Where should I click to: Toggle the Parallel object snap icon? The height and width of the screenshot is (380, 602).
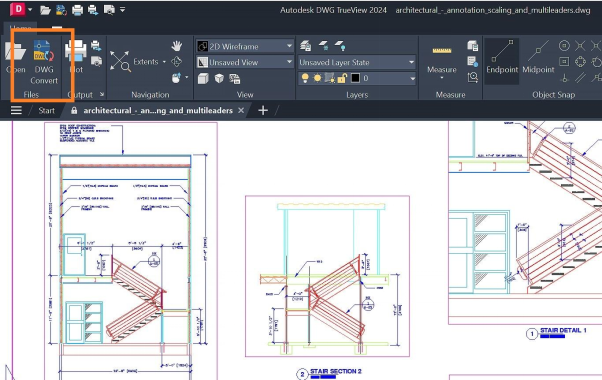coord(580,78)
